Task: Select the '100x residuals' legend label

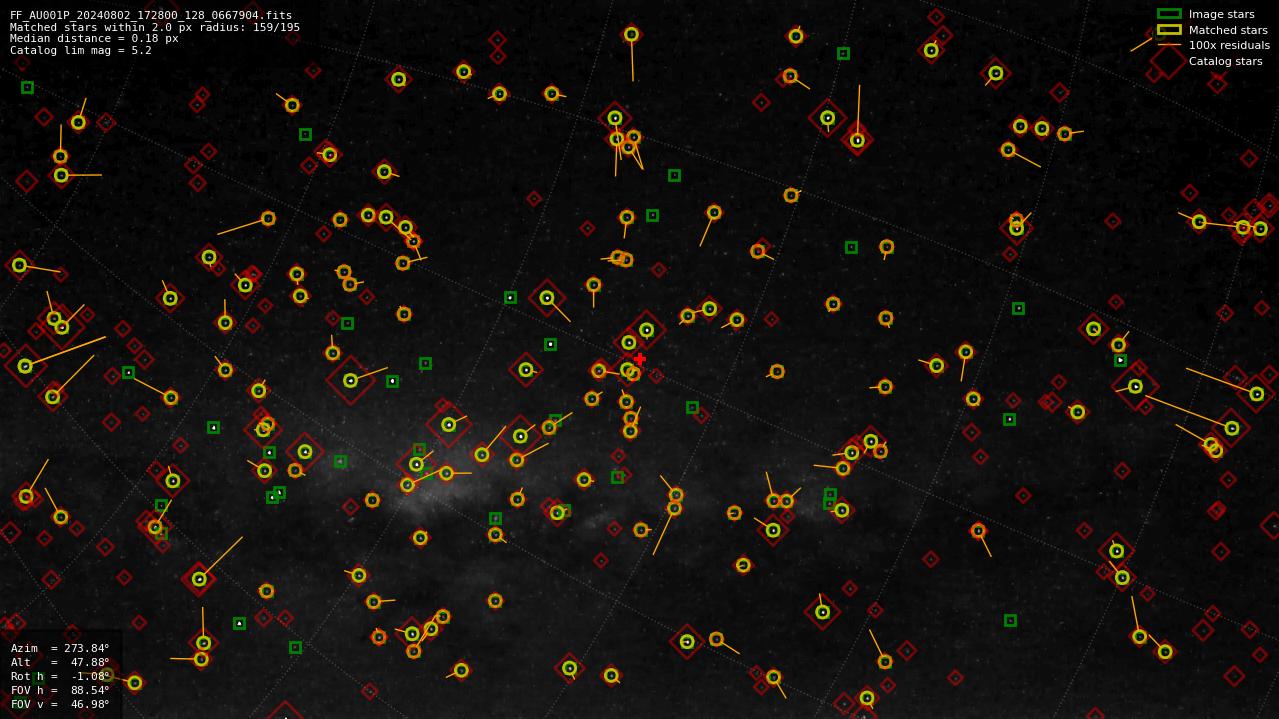Action: pos(1229,45)
